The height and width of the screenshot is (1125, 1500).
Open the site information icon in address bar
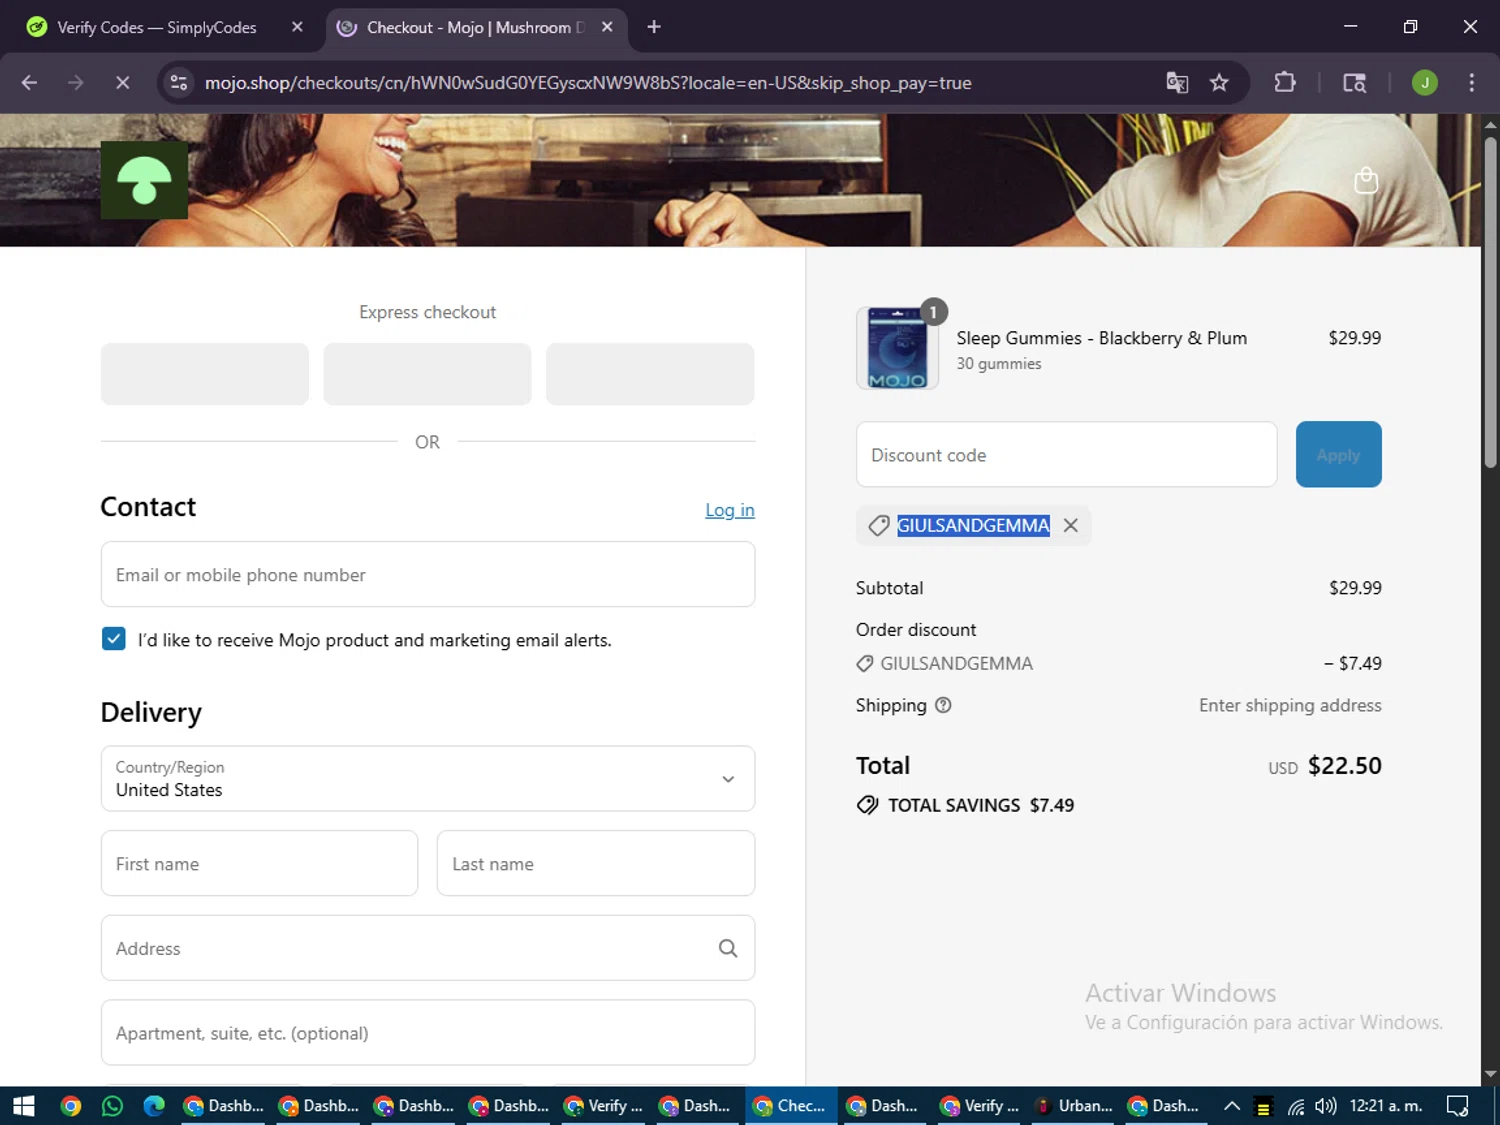coord(179,83)
